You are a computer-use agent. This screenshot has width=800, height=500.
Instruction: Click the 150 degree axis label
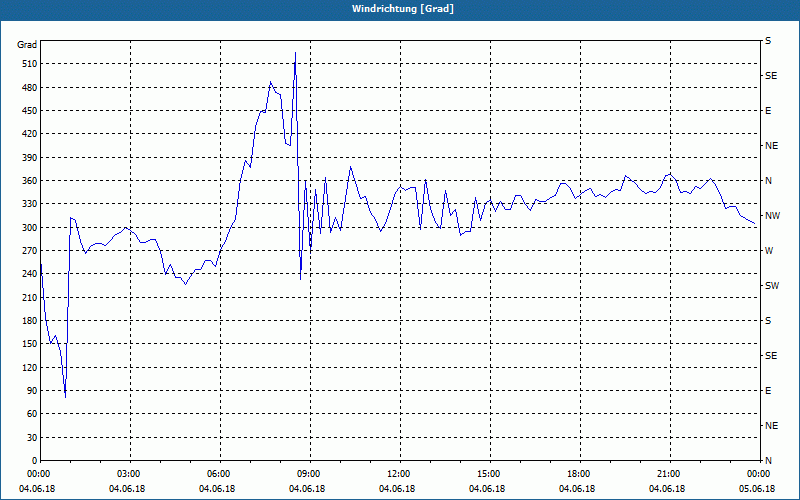[x=30, y=344]
